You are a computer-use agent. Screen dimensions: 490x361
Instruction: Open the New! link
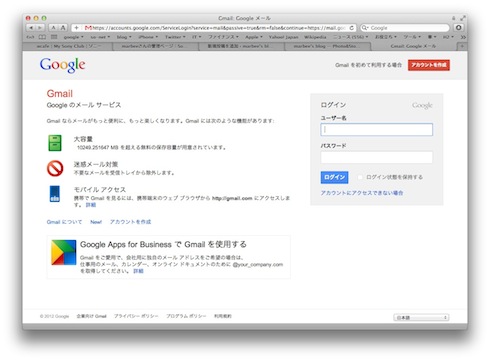[96, 222]
